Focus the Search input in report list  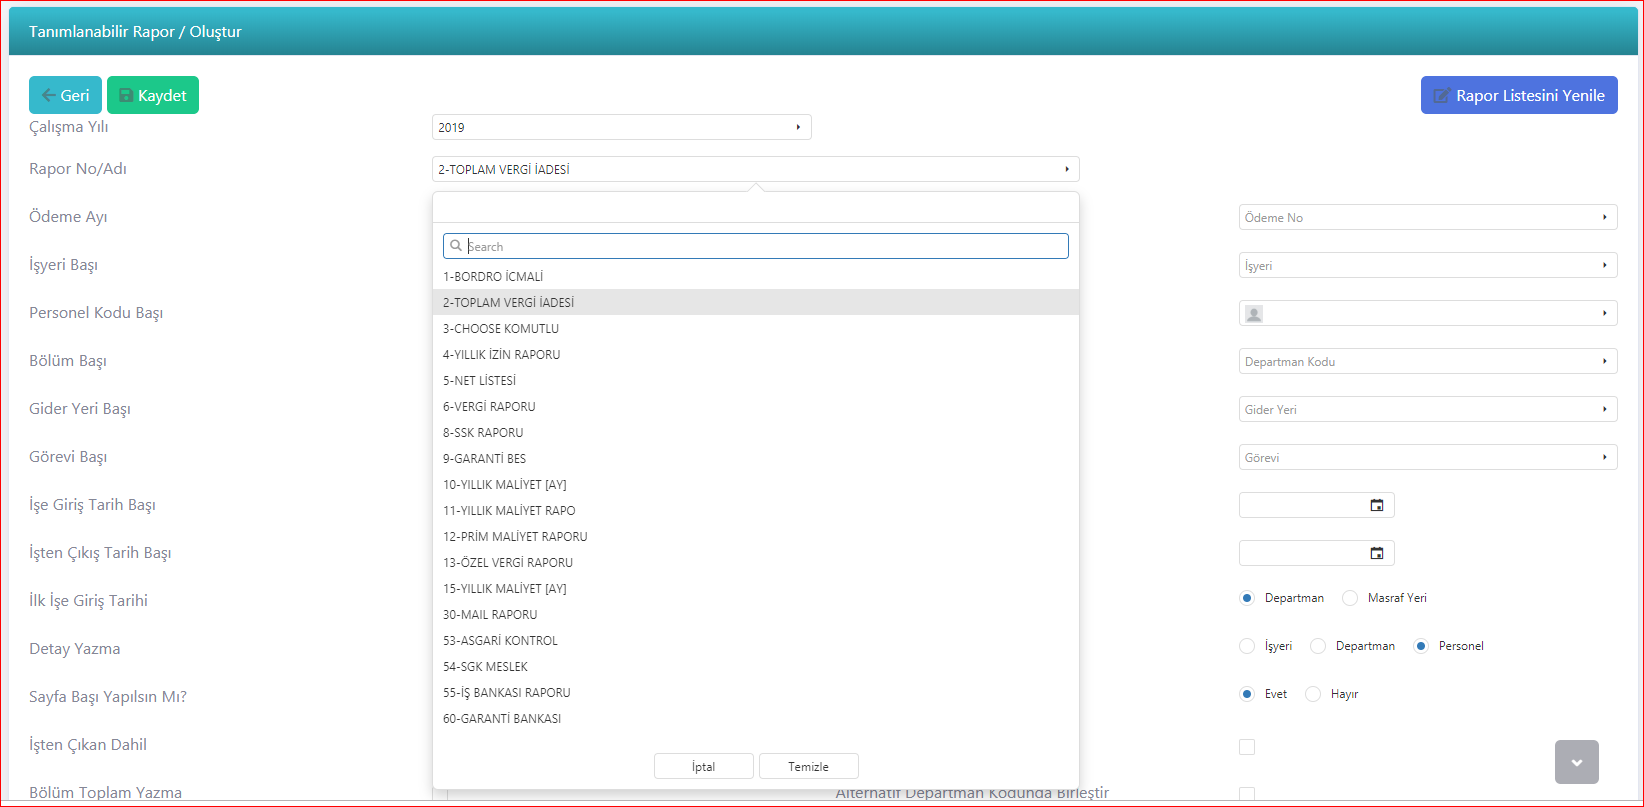(765, 246)
